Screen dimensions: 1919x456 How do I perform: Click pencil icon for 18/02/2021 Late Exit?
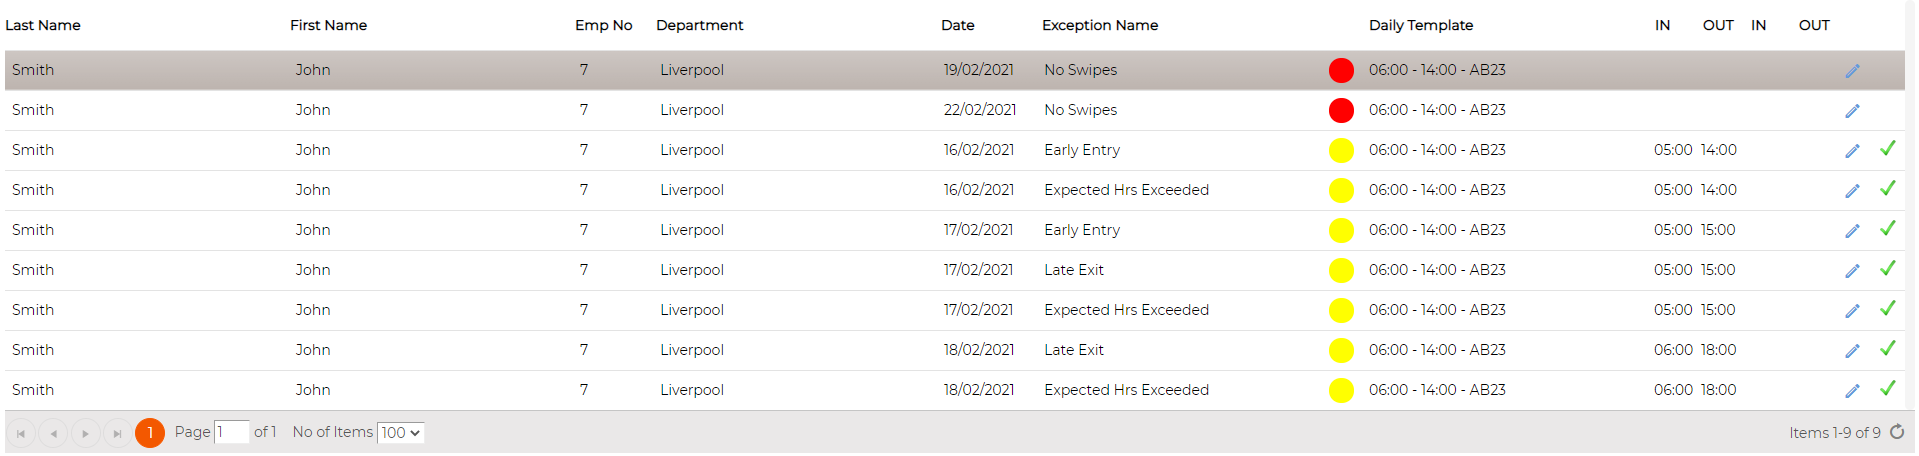(x=1852, y=351)
